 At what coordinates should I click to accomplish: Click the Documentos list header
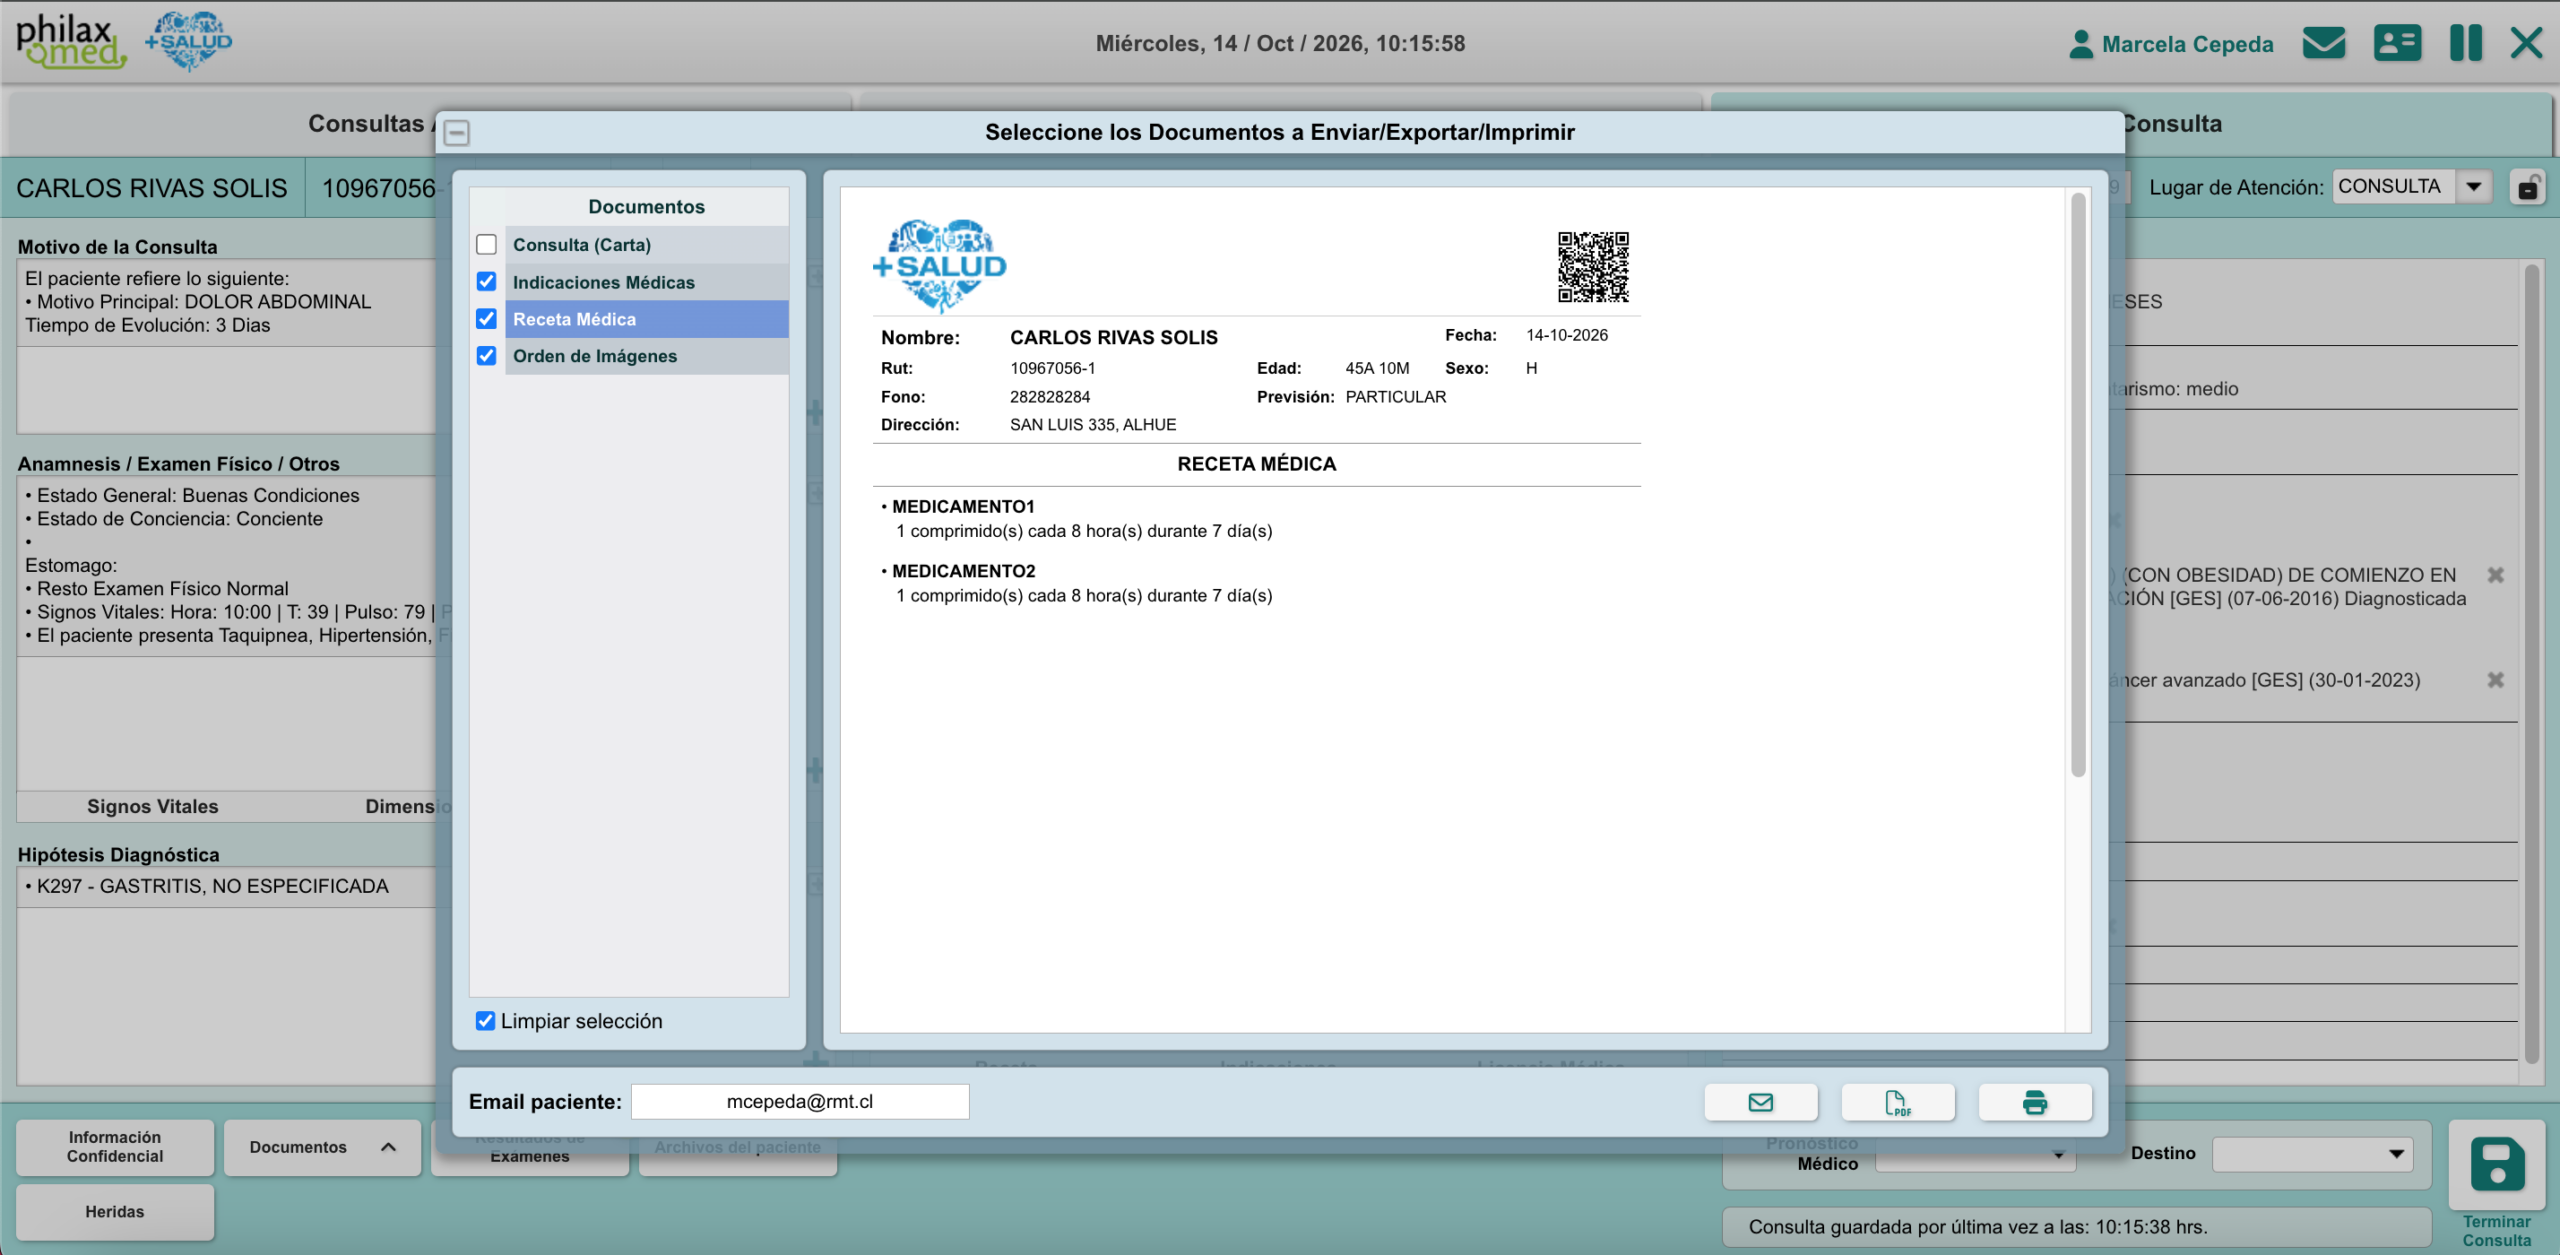(646, 207)
